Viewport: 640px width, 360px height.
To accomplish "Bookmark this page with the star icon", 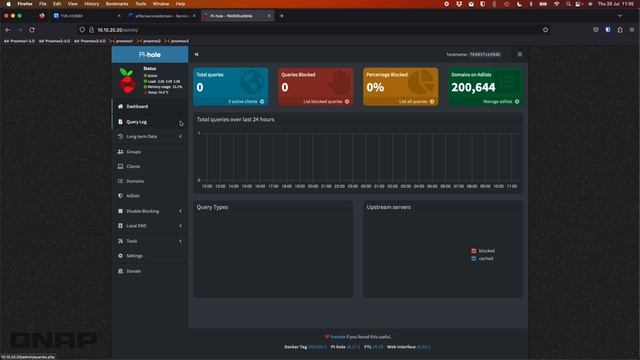I will click(545, 30).
